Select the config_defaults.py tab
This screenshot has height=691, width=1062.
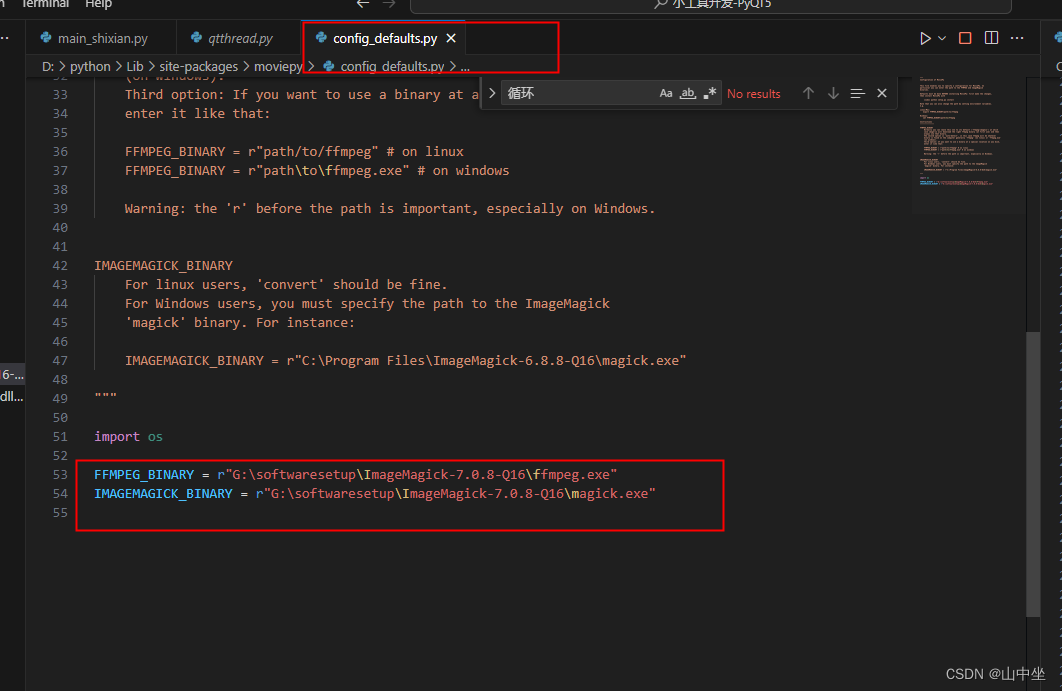(x=385, y=39)
